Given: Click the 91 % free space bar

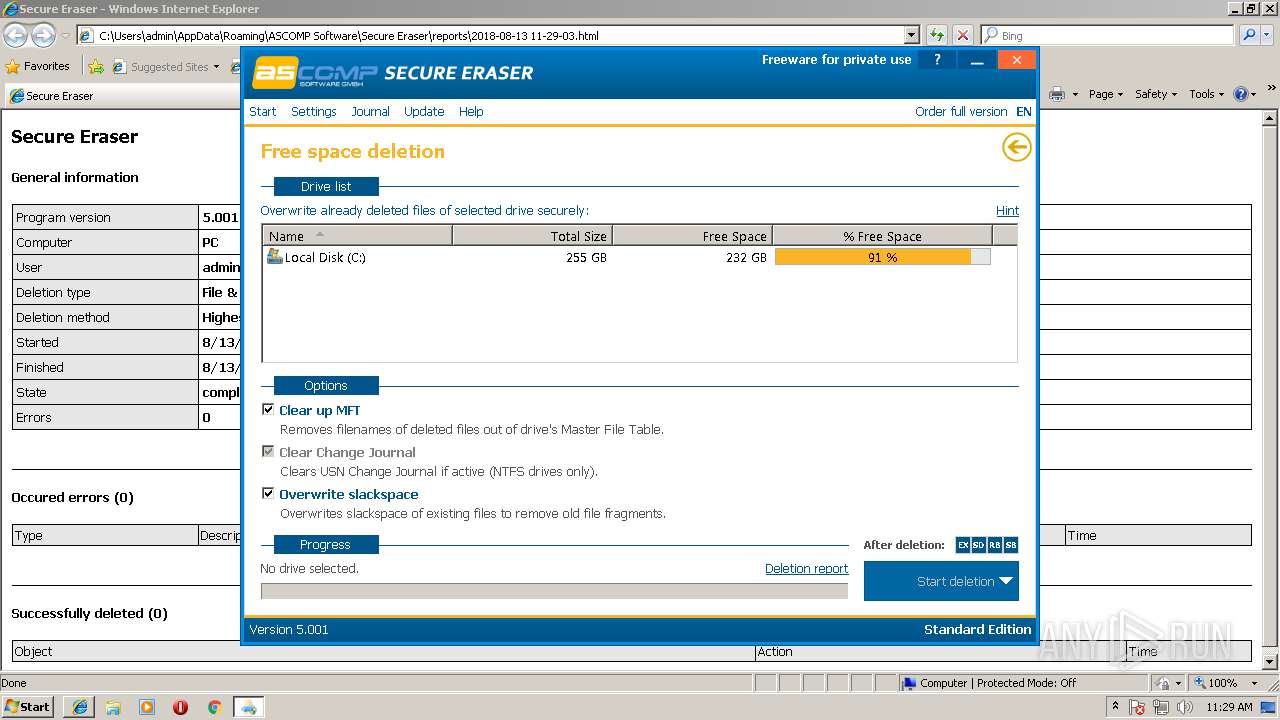Looking at the screenshot, I should (883, 257).
